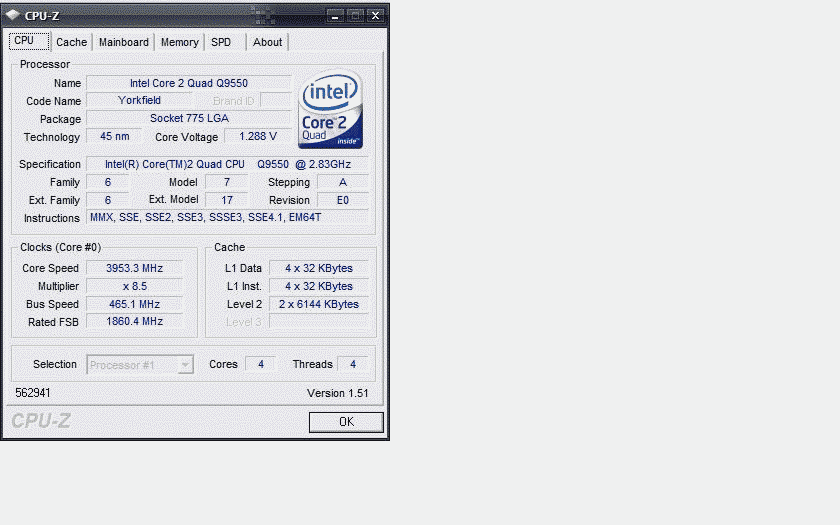
Task: Click the Threads count value 4
Action: pyautogui.click(x=352, y=364)
